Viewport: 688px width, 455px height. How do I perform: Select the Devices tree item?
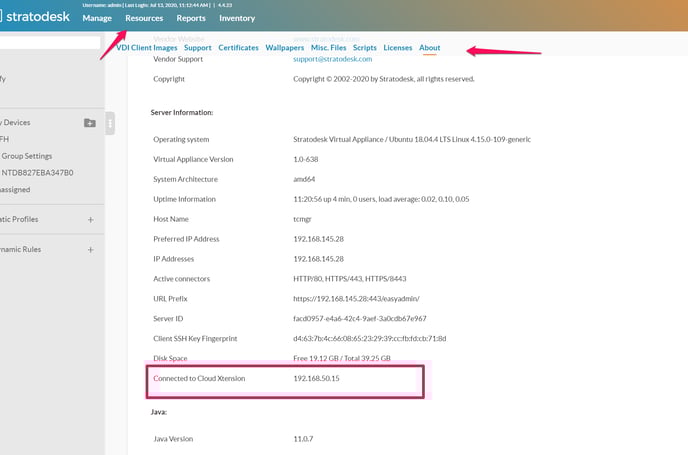pyautogui.click(x=15, y=122)
